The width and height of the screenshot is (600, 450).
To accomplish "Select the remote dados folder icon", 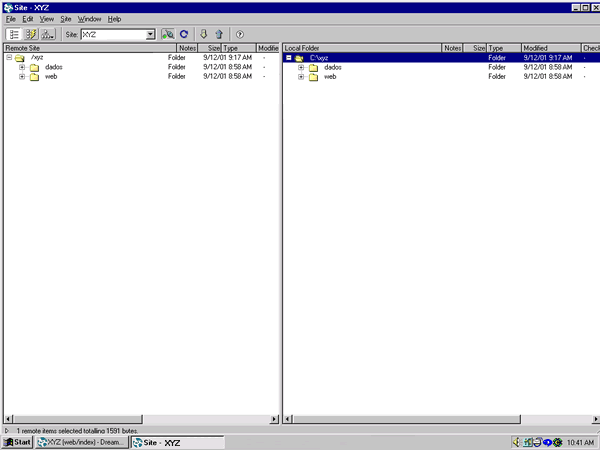I will coord(33,67).
